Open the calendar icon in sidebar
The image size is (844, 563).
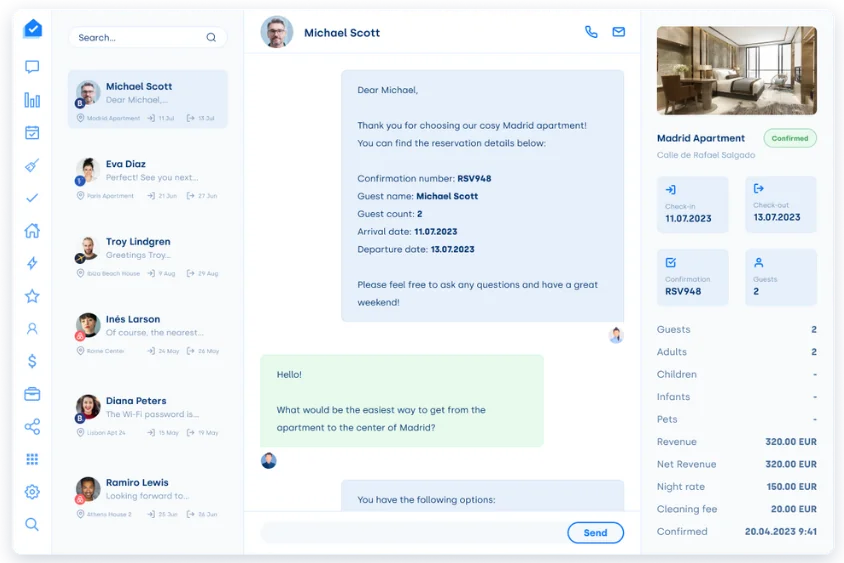[32, 132]
